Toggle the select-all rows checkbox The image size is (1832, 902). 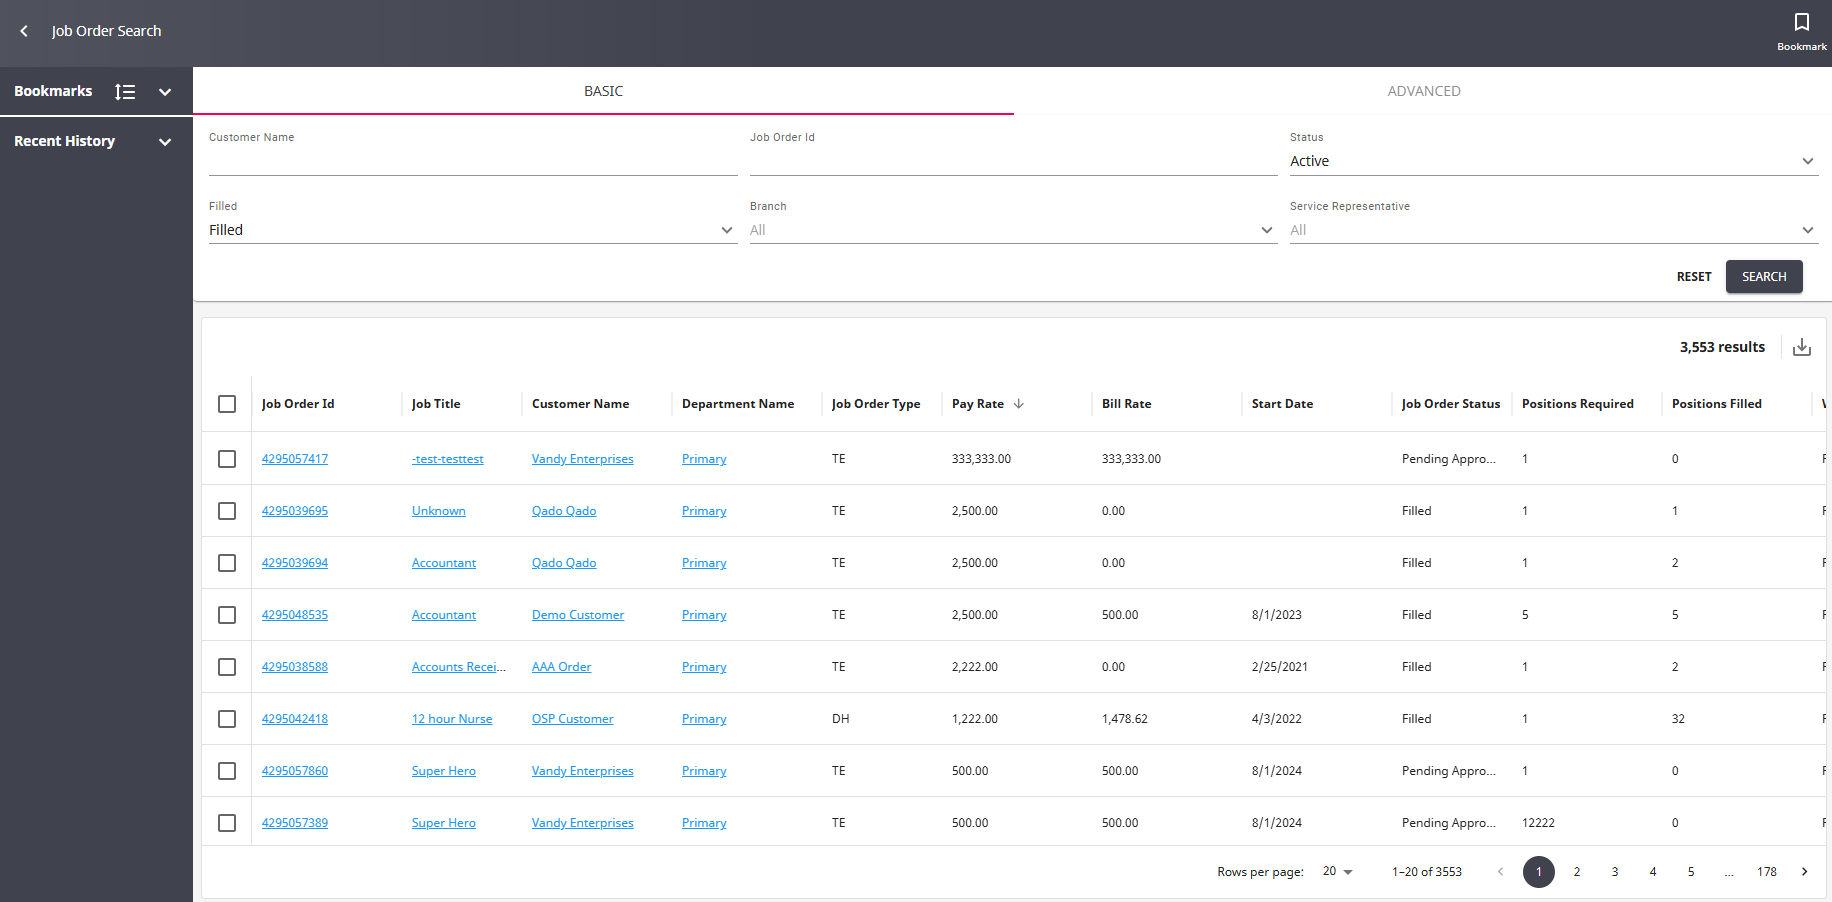[x=227, y=404]
